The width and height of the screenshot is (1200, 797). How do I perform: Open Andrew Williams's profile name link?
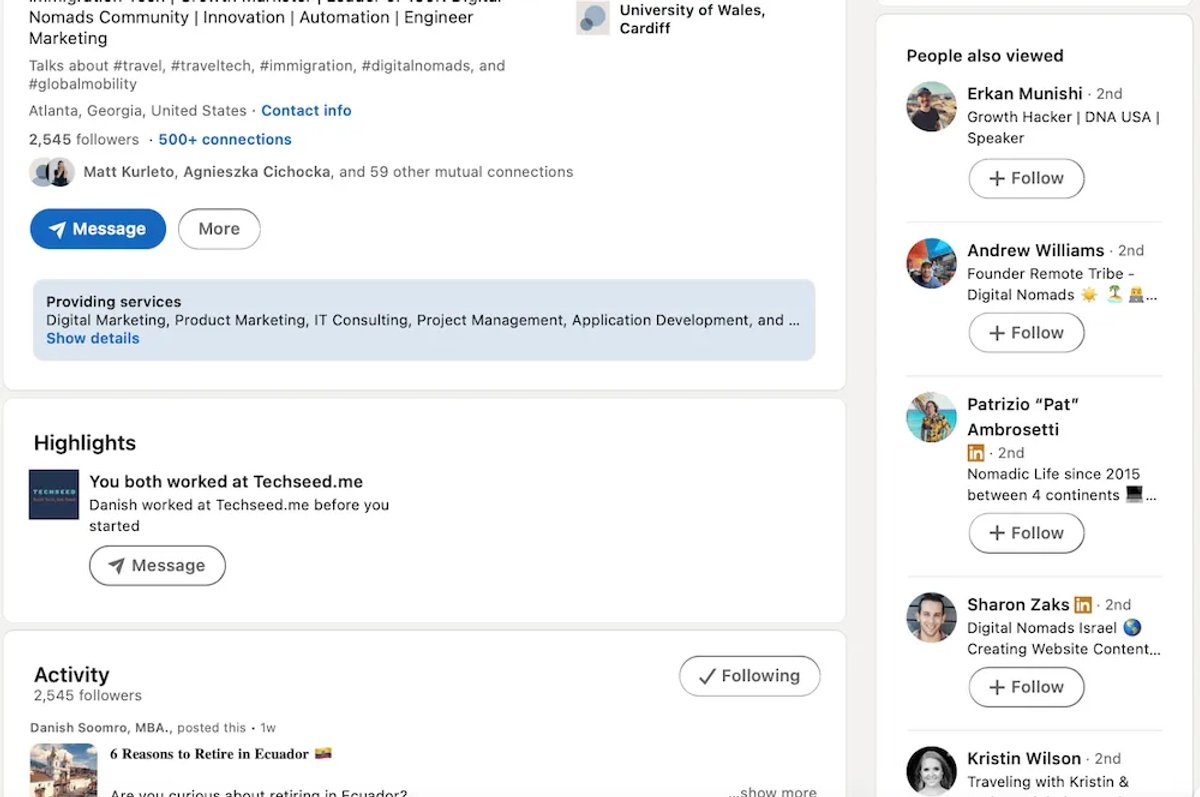(x=1036, y=251)
